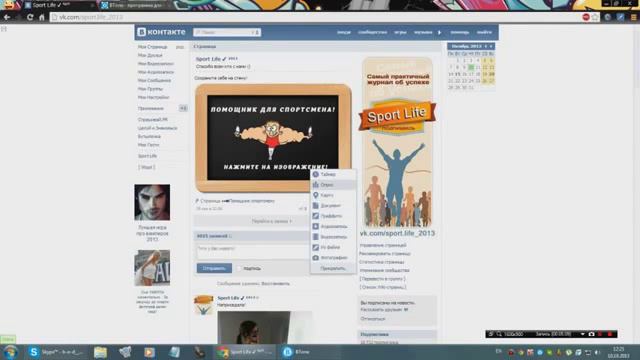
Task: Open the Chrome menu icon
Action: click(x=633, y=17)
